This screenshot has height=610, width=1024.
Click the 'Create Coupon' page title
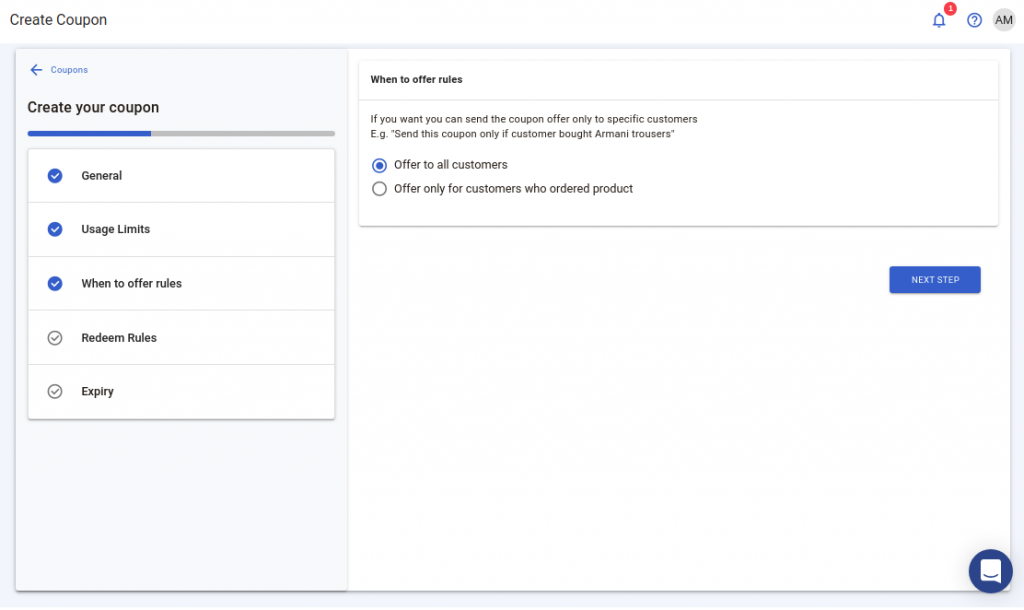(x=58, y=20)
